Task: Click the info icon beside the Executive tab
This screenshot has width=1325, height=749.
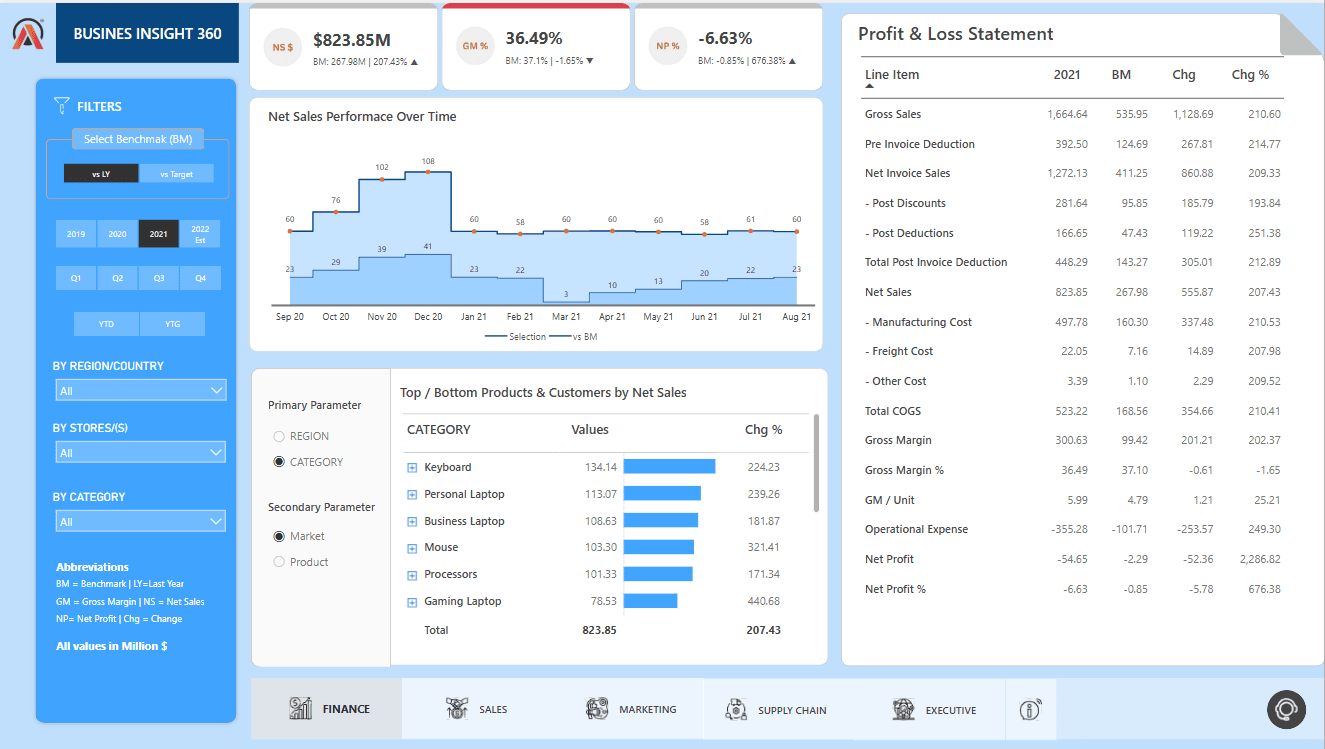Action: [1030, 709]
